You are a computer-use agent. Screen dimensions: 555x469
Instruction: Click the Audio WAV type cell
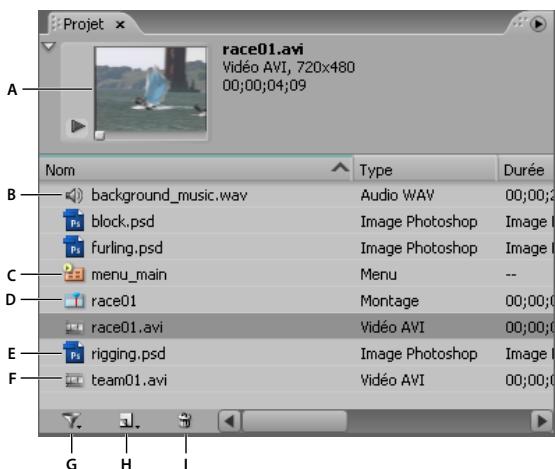(x=397, y=195)
